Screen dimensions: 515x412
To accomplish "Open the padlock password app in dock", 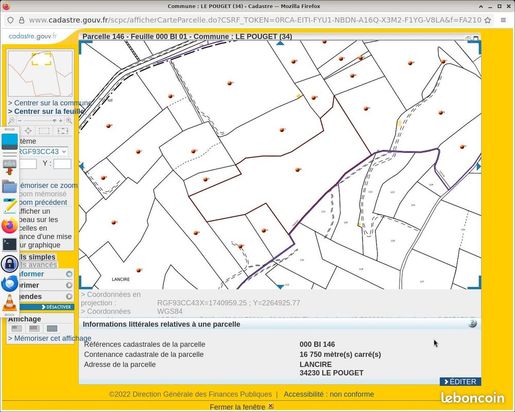I will pyautogui.click(x=9, y=264).
